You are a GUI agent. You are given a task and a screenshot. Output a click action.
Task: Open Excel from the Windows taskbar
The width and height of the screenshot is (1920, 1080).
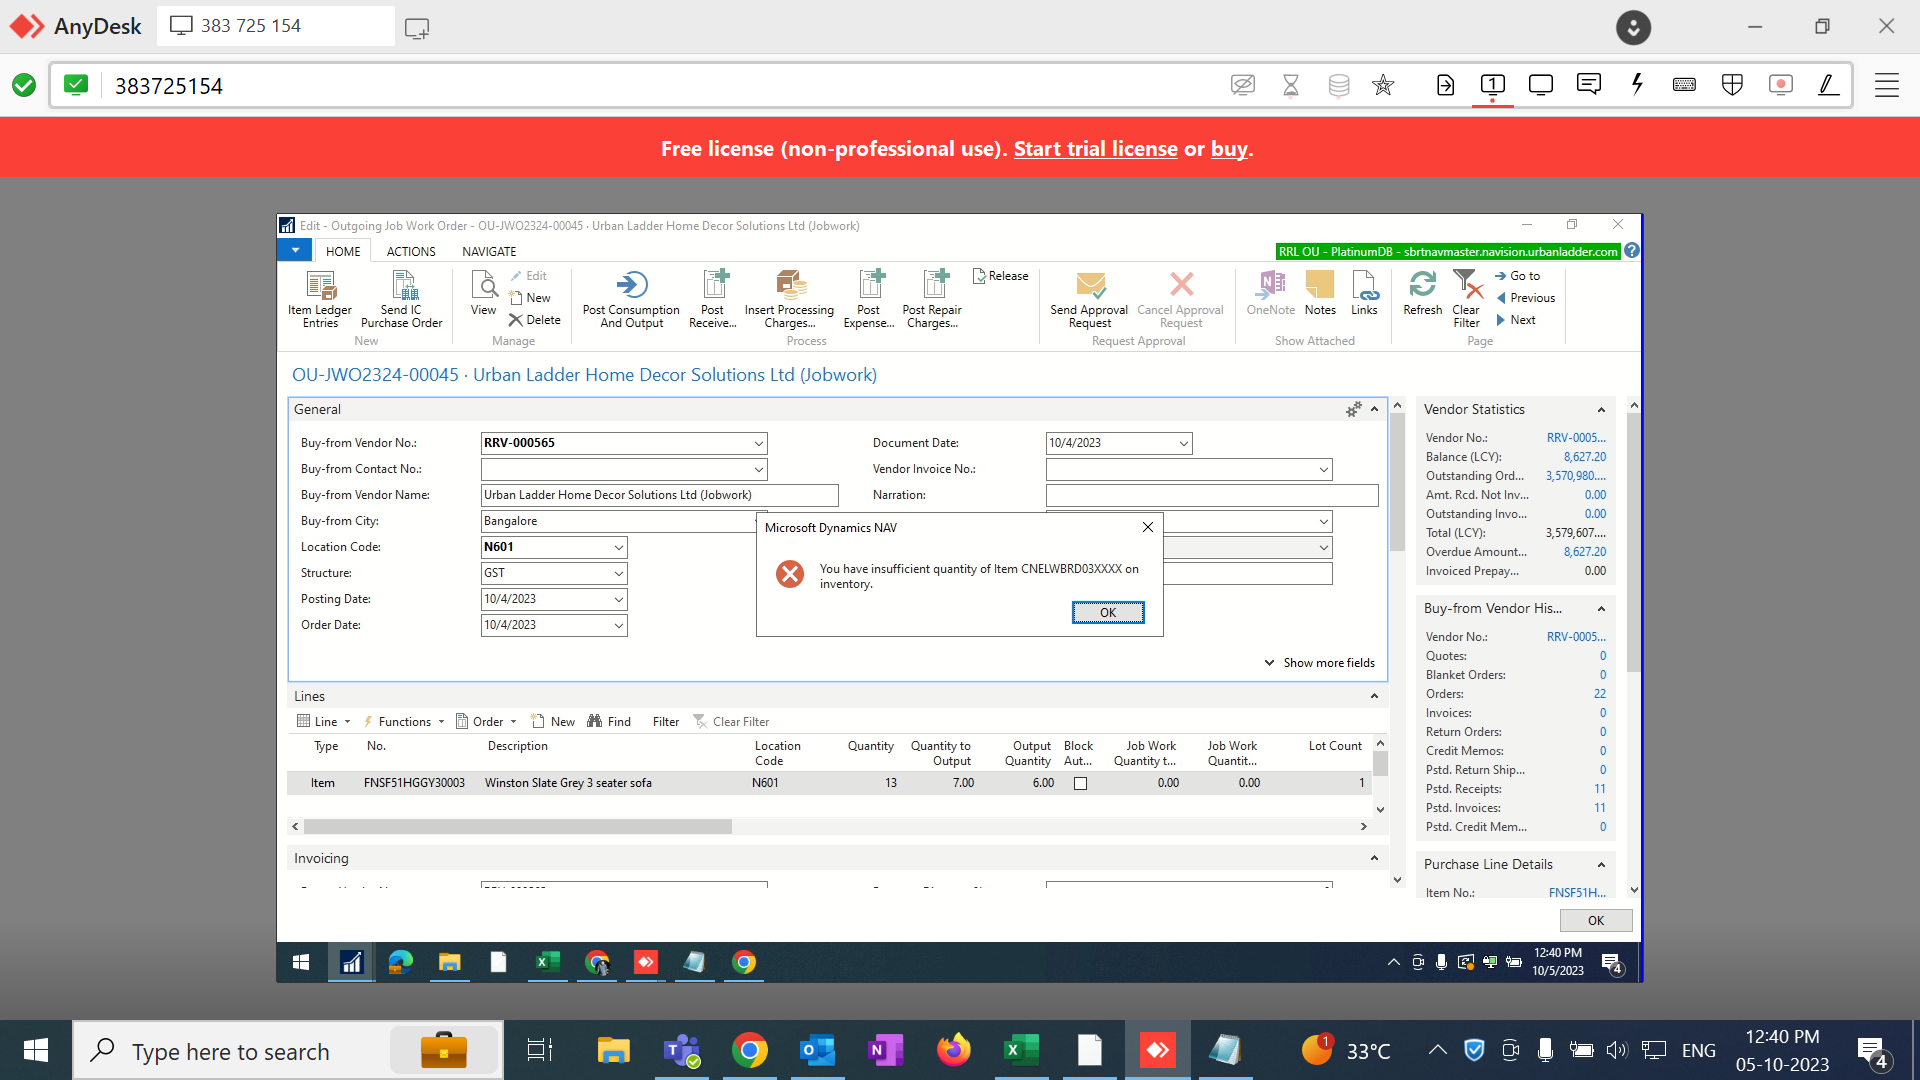pos(1021,1050)
